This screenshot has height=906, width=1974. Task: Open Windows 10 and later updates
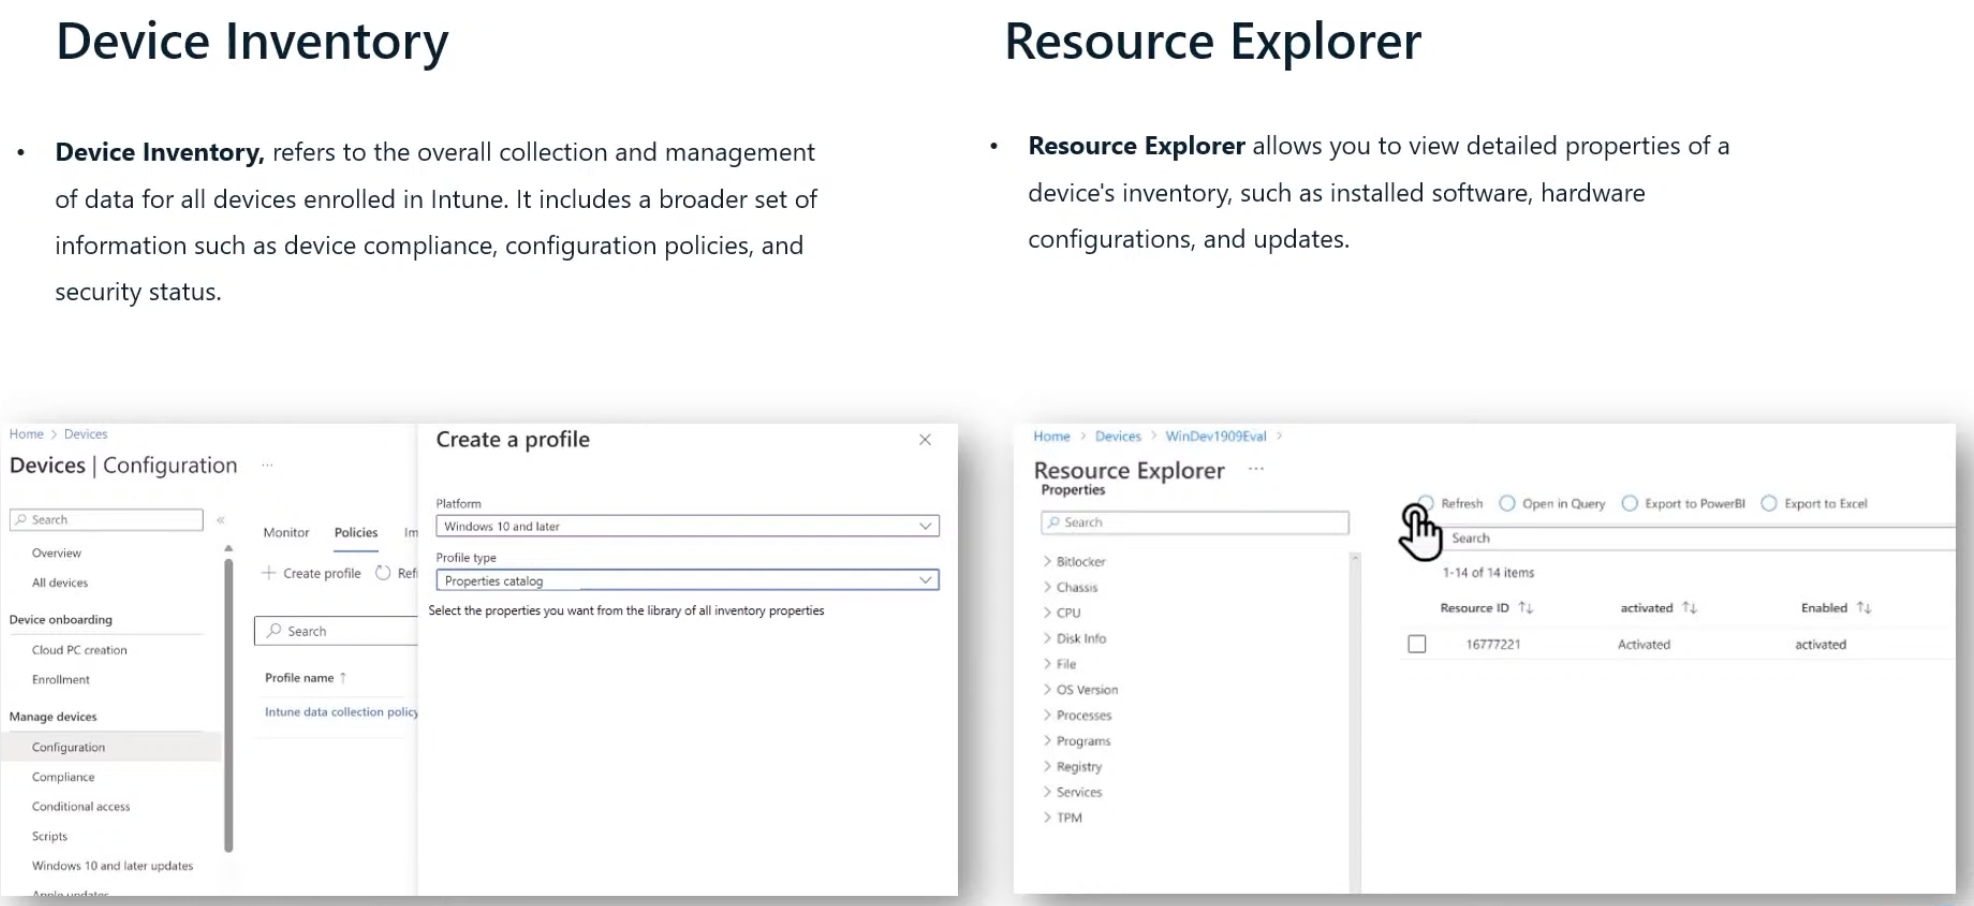112,866
